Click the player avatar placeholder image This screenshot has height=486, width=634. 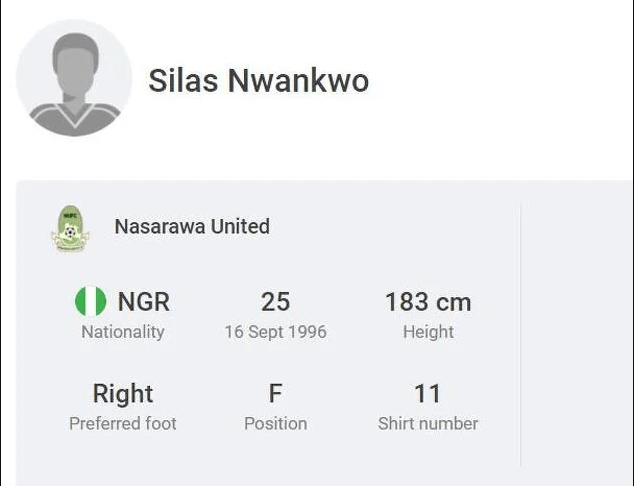pyautogui.click(x=74, y=78)
